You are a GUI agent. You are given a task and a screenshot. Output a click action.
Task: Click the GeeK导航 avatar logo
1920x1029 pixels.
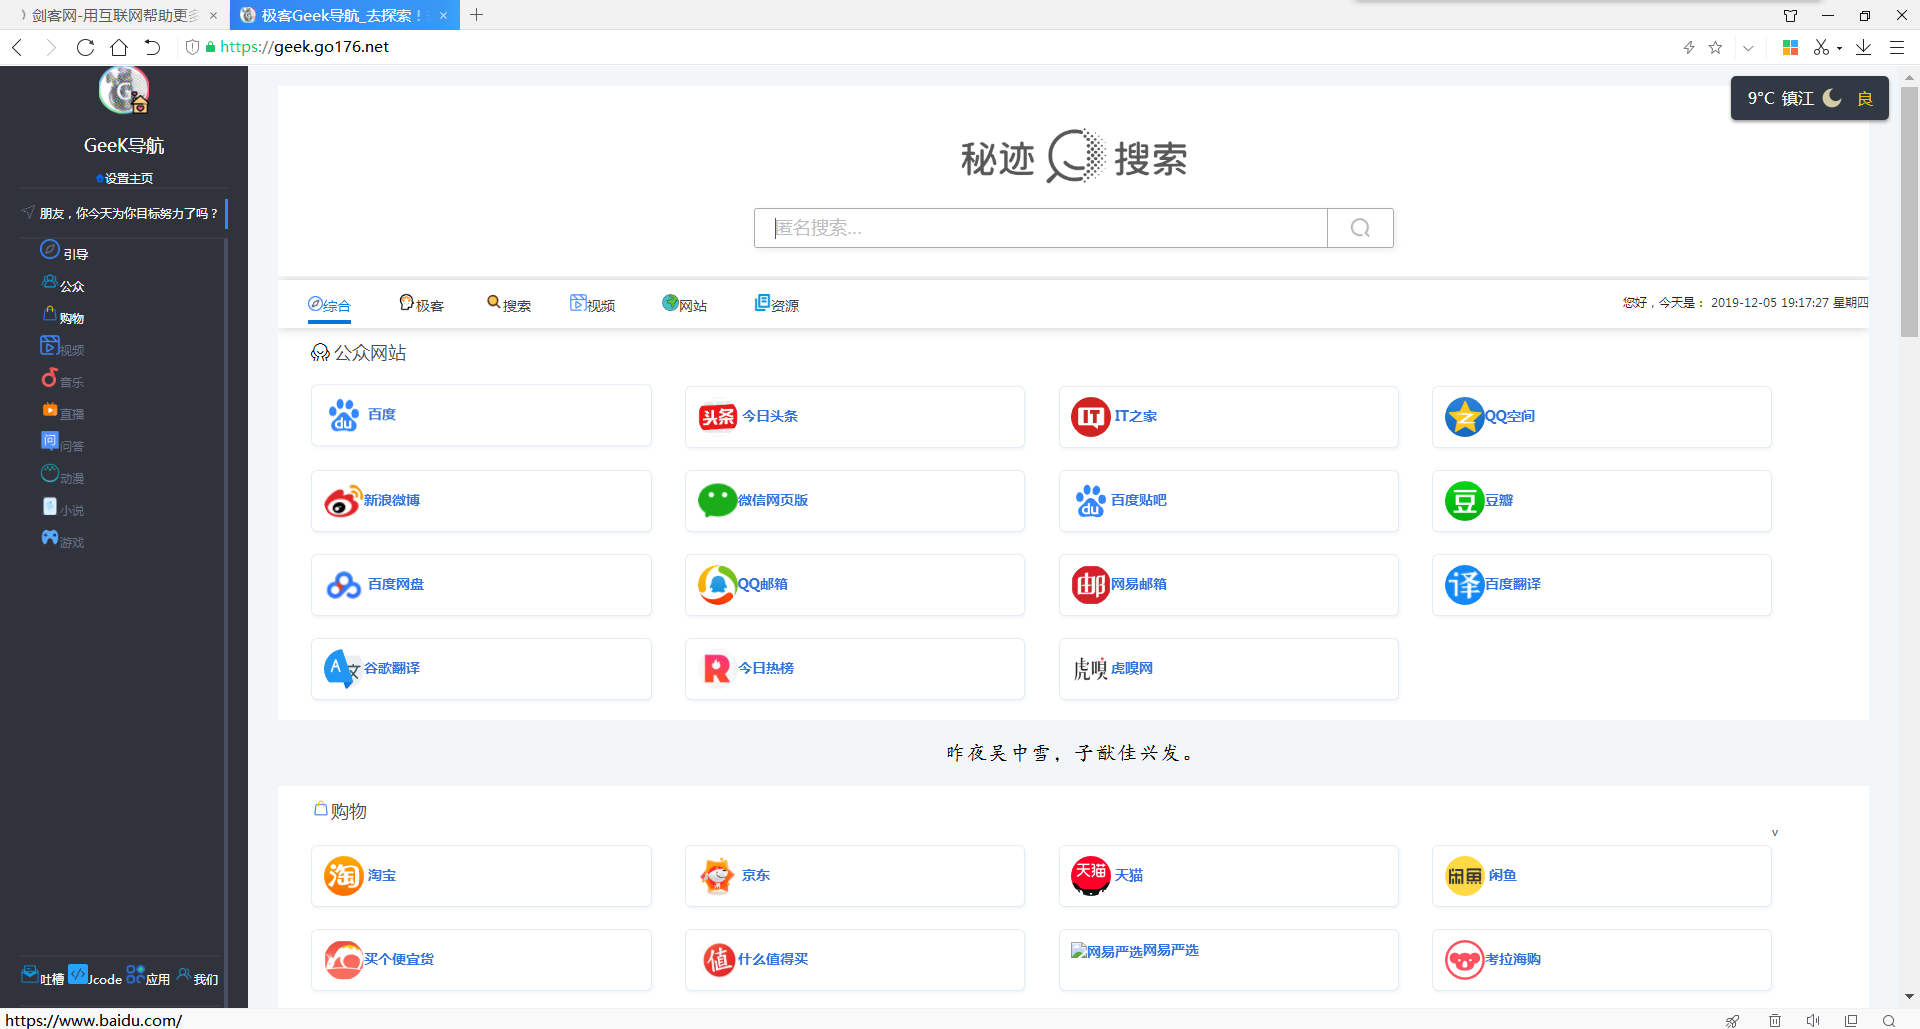click(124, 92)
